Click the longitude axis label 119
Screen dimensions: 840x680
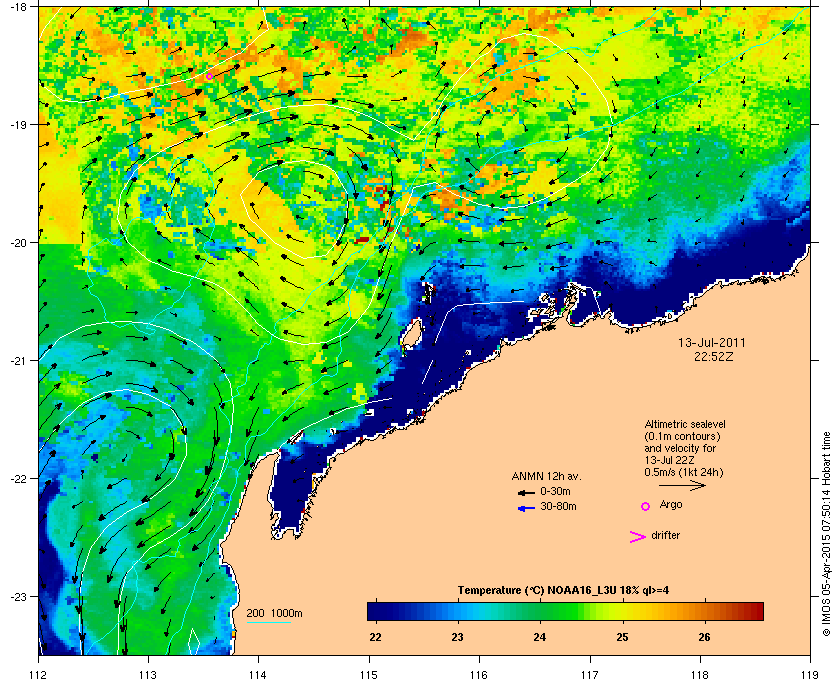tap(810, 675)
